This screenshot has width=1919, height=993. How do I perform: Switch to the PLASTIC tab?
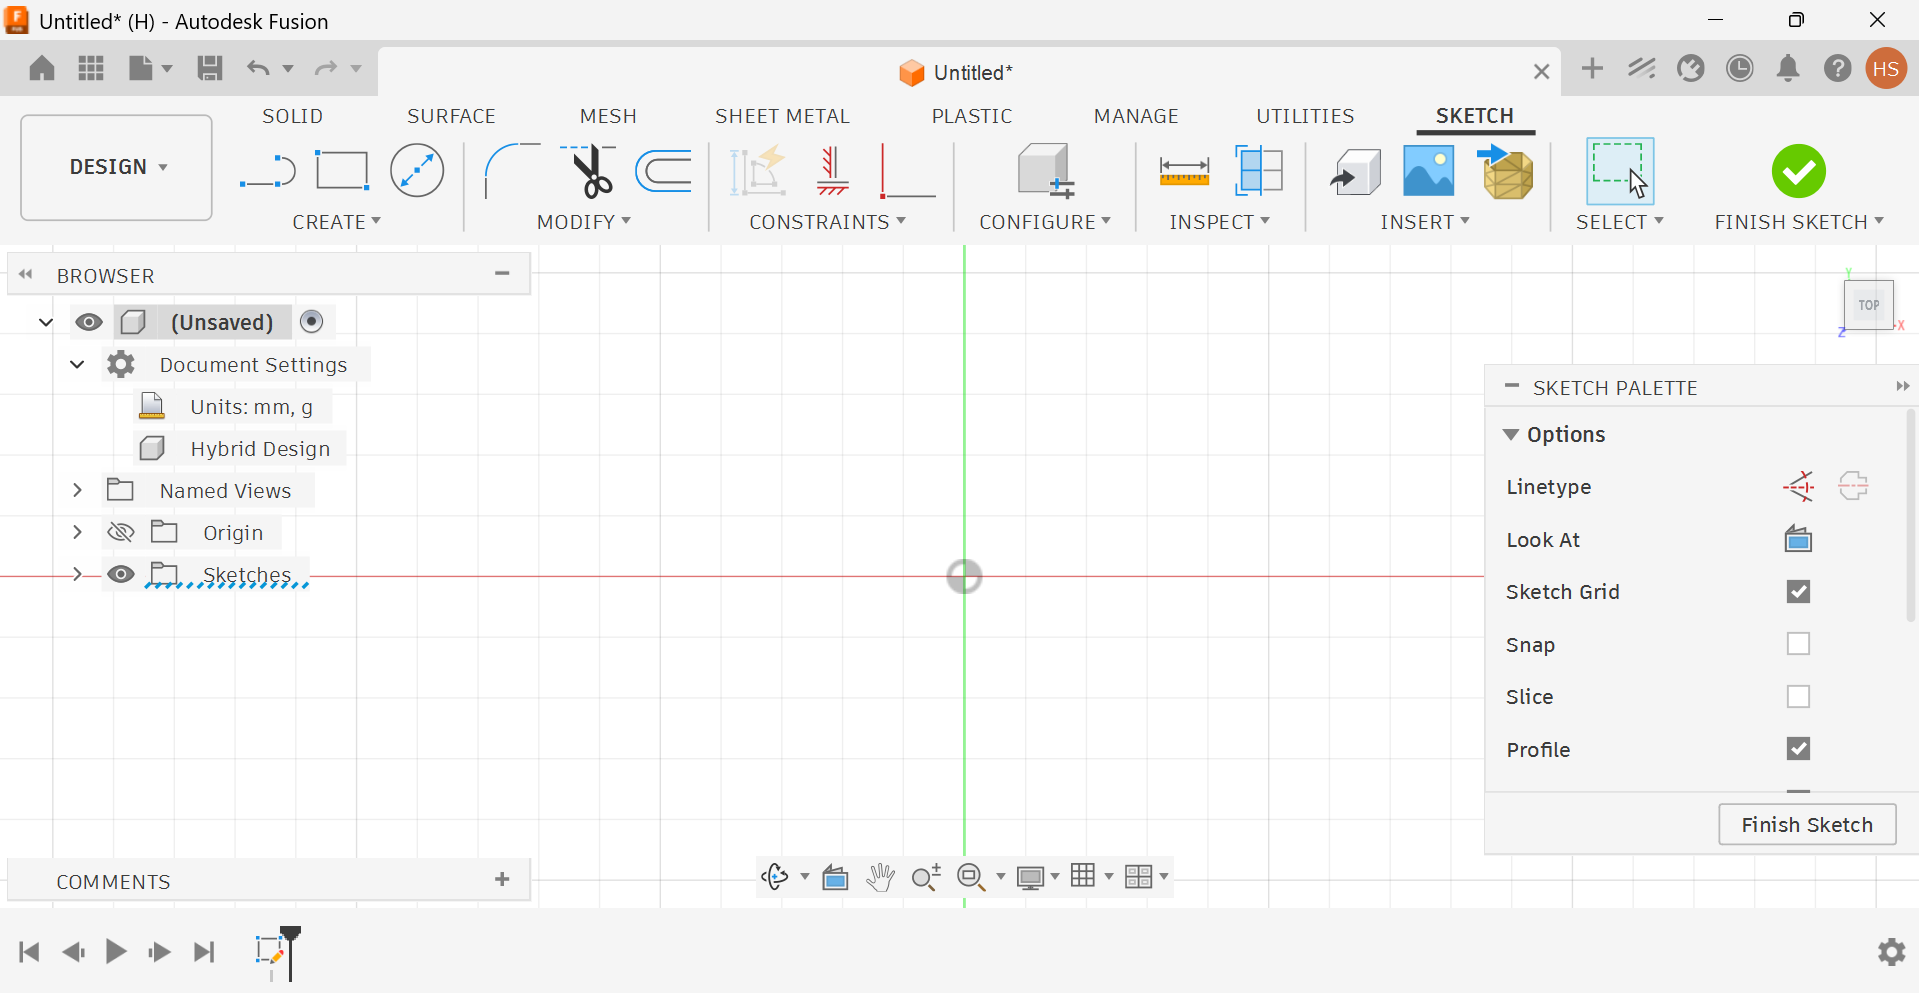(x=972, y=116)
